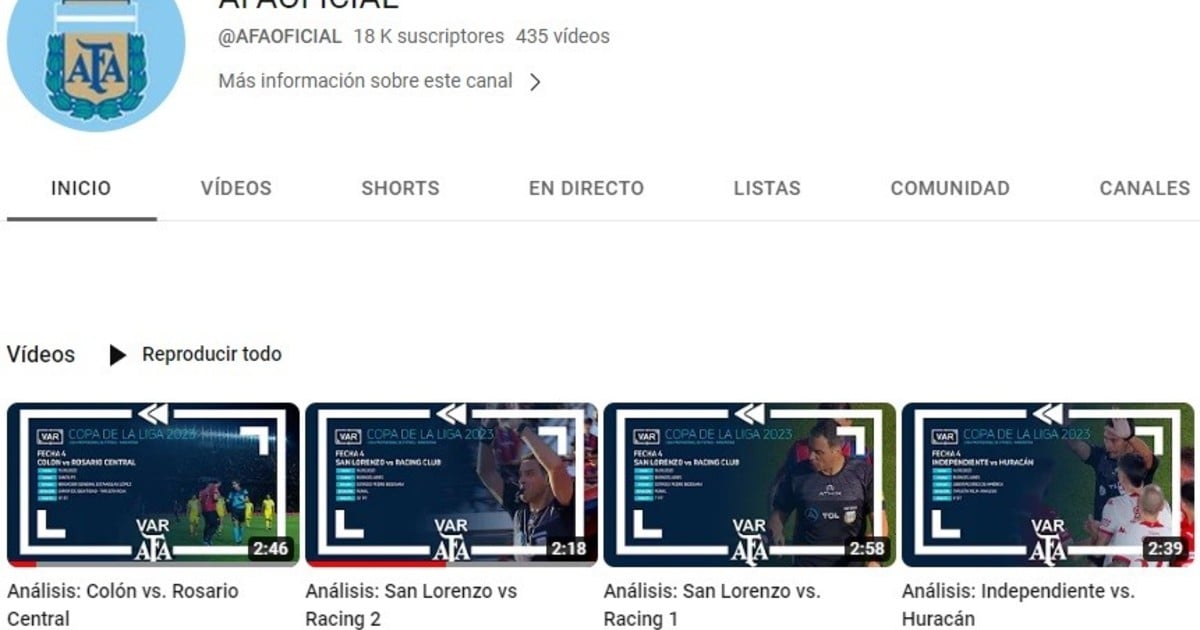Click the 18 K suscriptores count
Image resolution: width=1200 pixels, height=630 pixels.
point(429,37)
